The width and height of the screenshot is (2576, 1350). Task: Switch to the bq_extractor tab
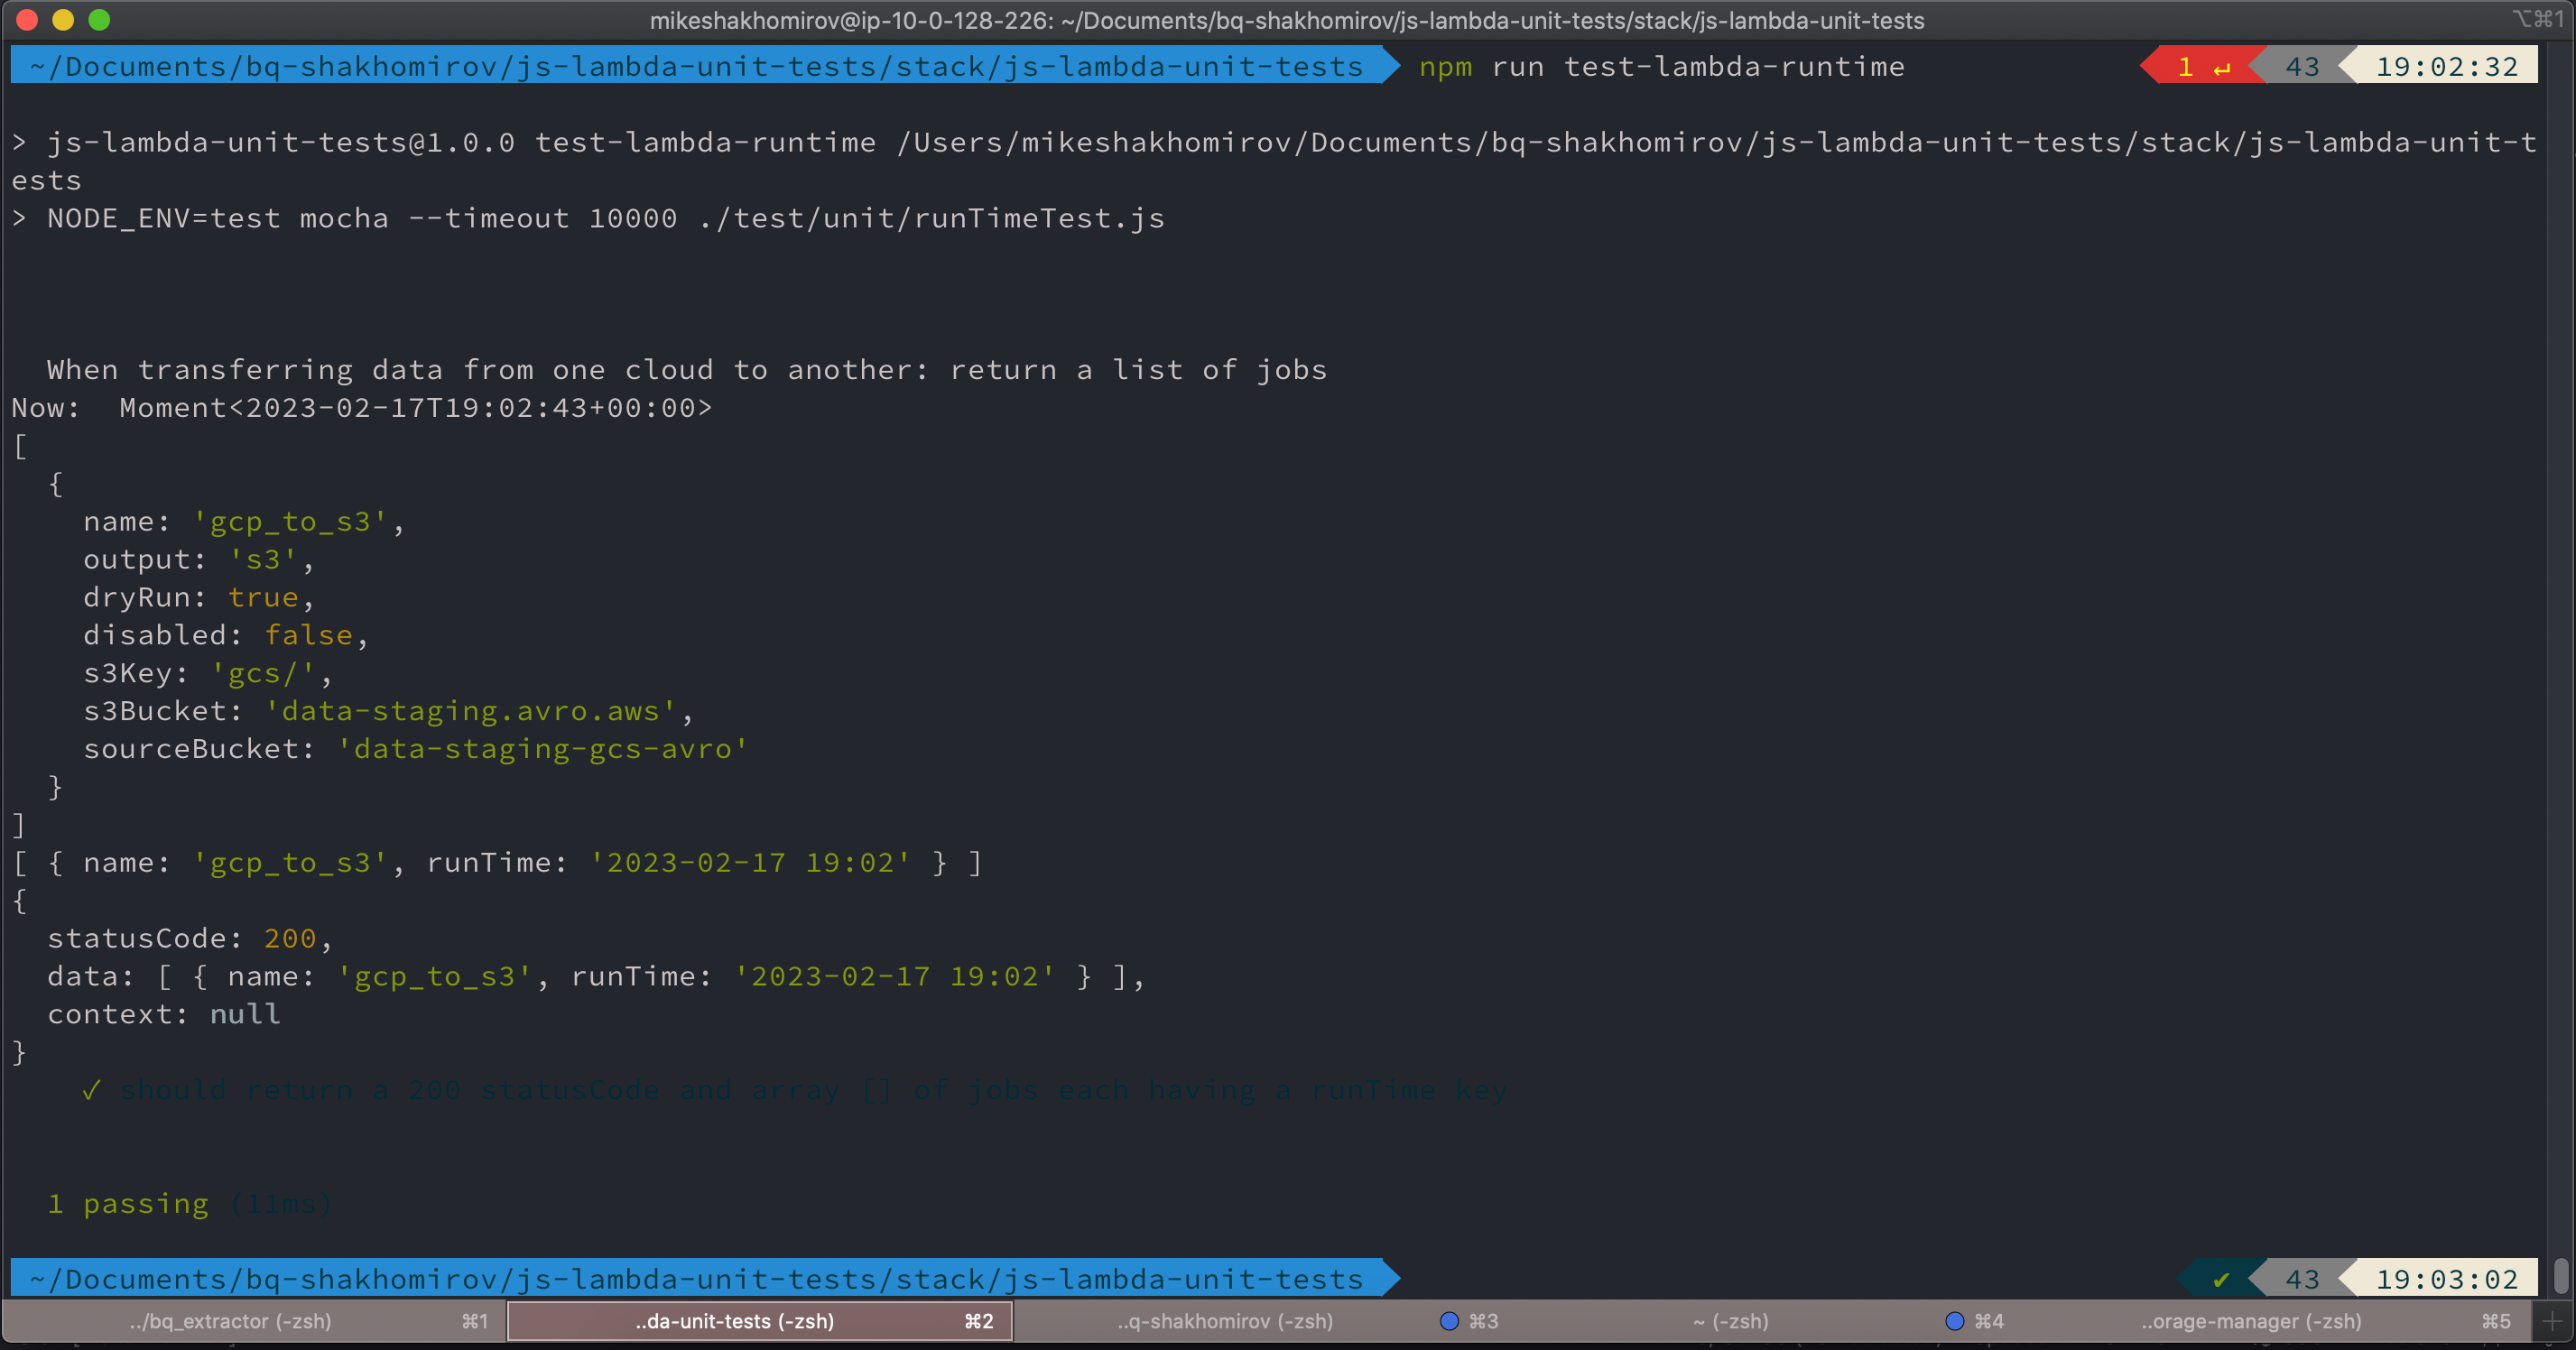tap(231, 1321)
